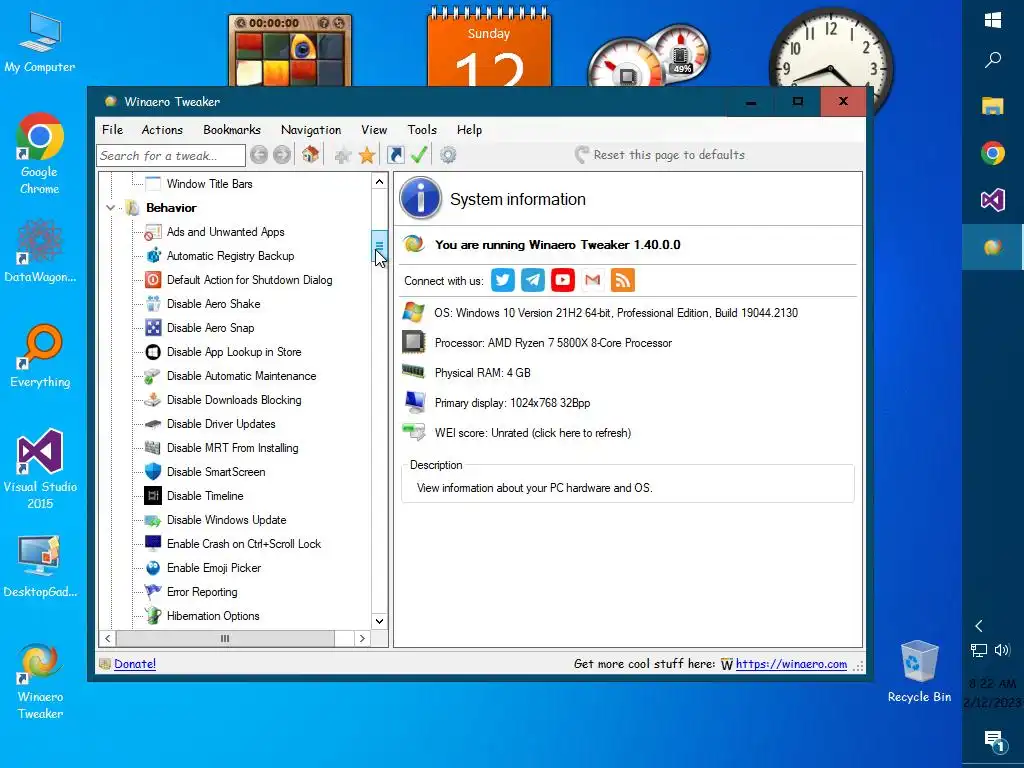Select Default Action for Shutdown Dialog
The height and width of the screenshot is (768, 1024).
[x=249, y=280]
